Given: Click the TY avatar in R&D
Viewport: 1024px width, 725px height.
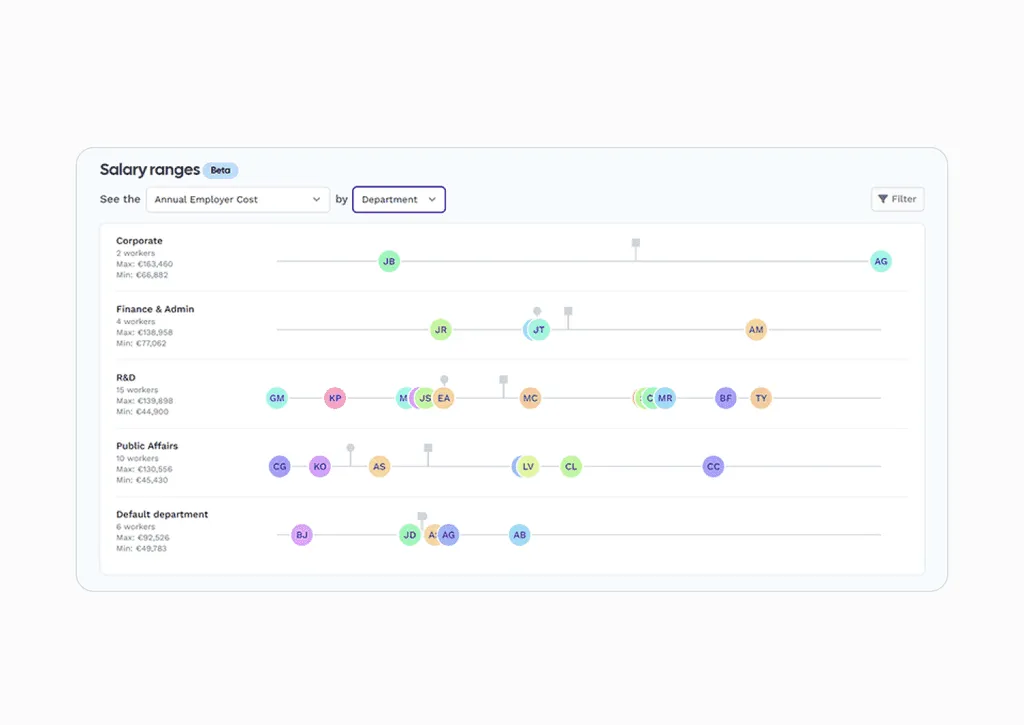Looking at the screenshot, I should pyautogui.click(x=761, y=398).
